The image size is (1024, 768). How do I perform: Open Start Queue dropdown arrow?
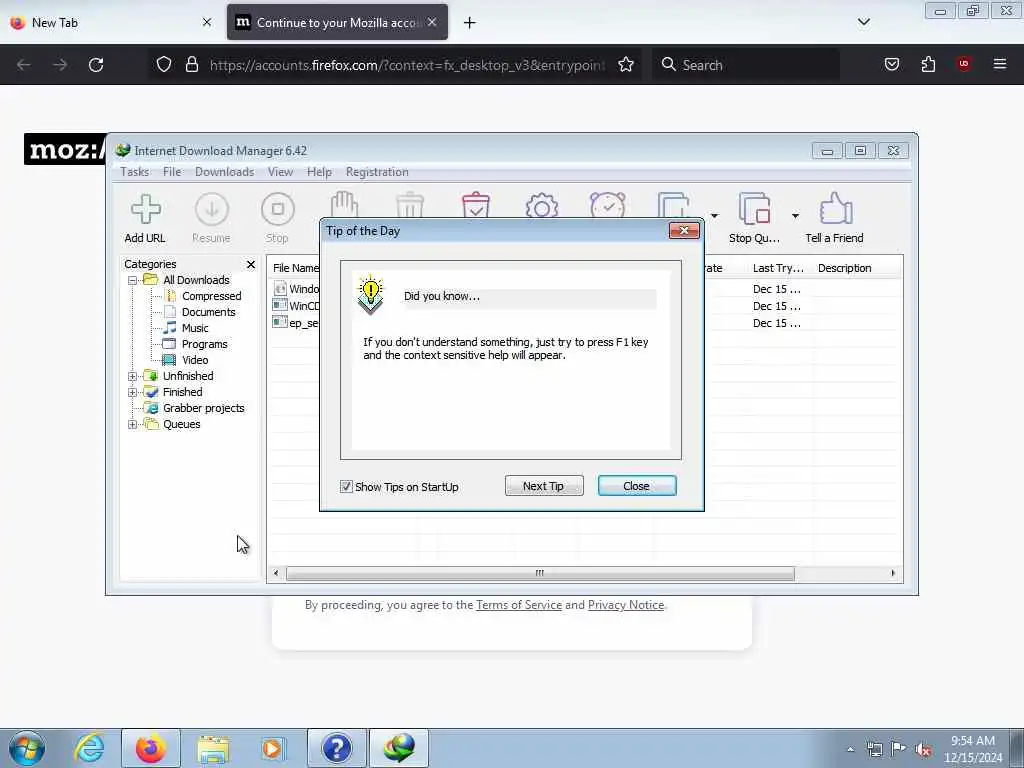(x=714, y=216)
